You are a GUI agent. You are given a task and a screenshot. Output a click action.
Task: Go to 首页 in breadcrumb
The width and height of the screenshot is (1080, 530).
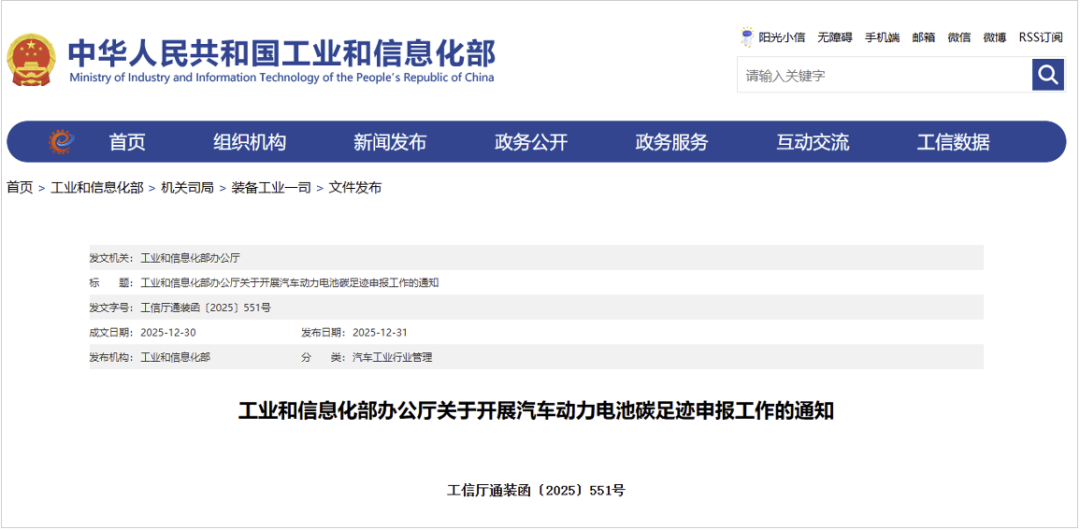[x=20, y=187]
